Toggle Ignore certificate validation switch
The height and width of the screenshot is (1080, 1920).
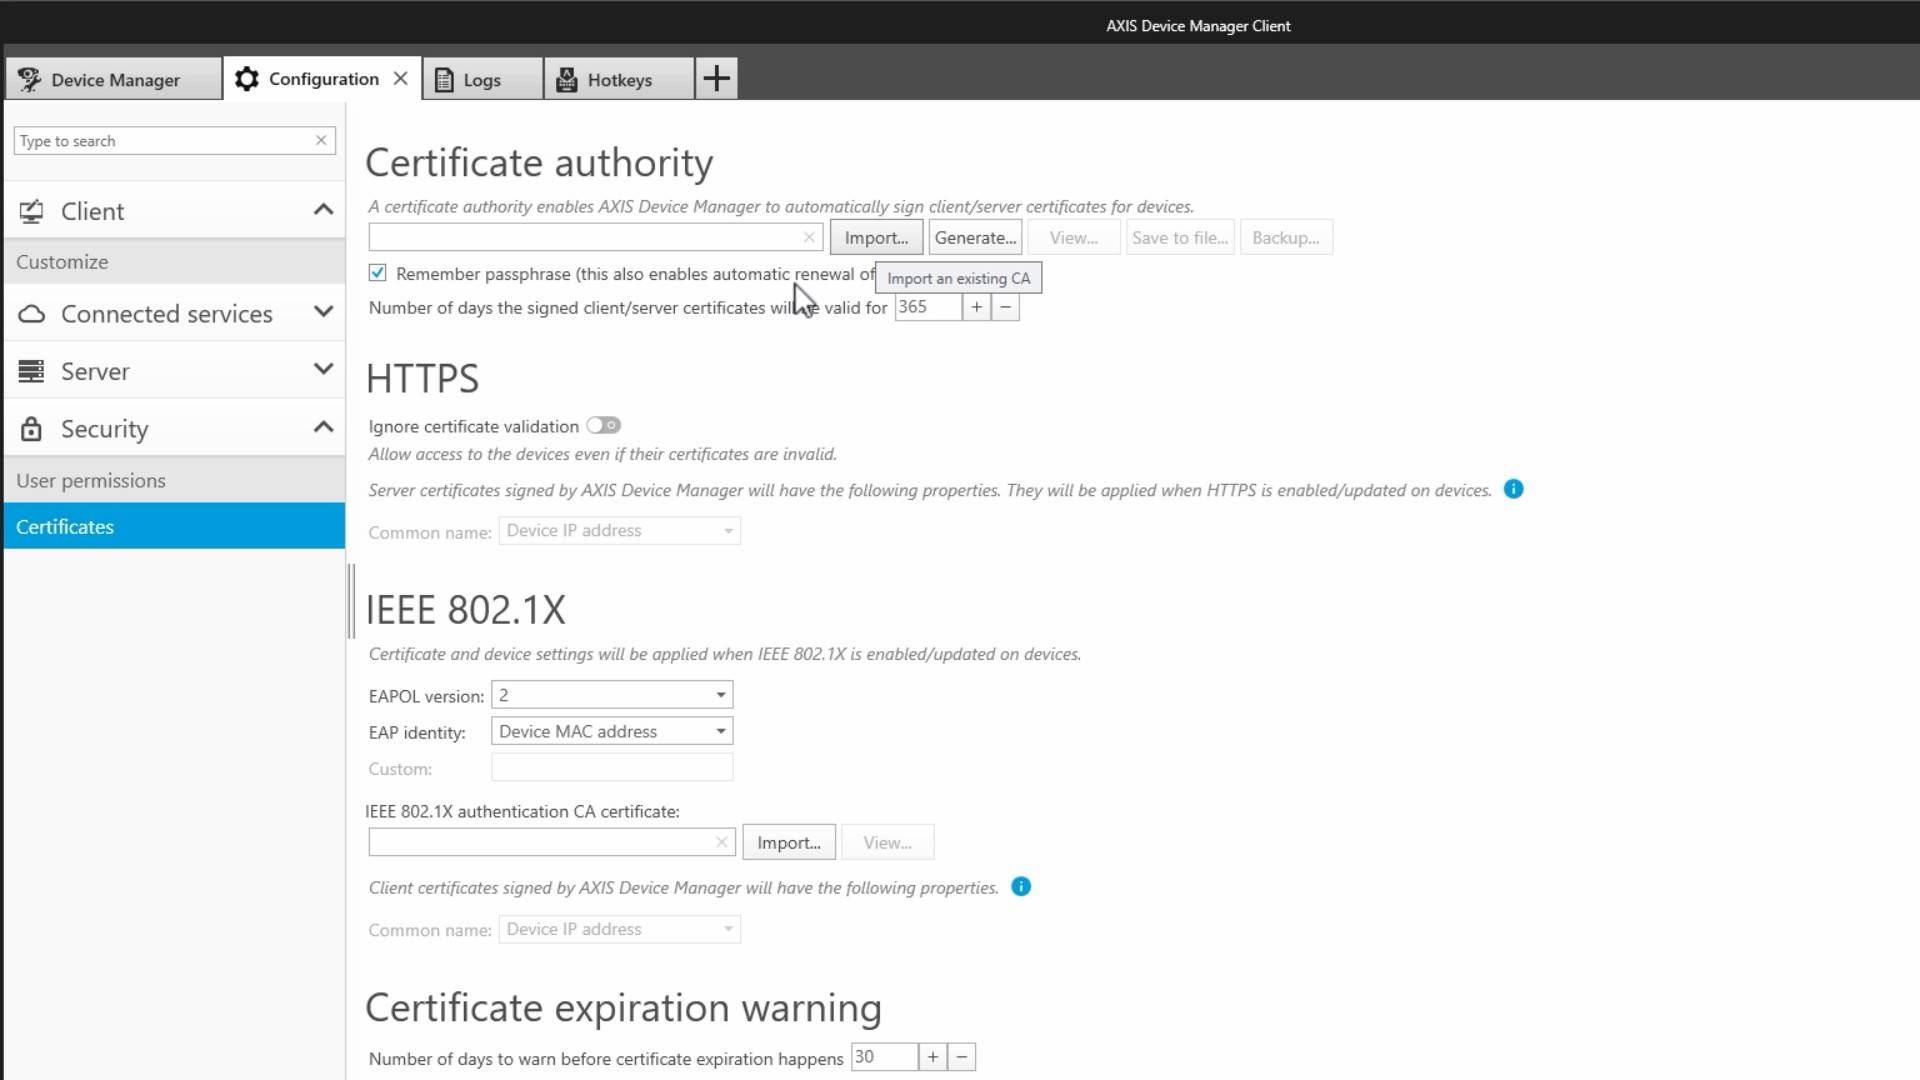point(603,426)
